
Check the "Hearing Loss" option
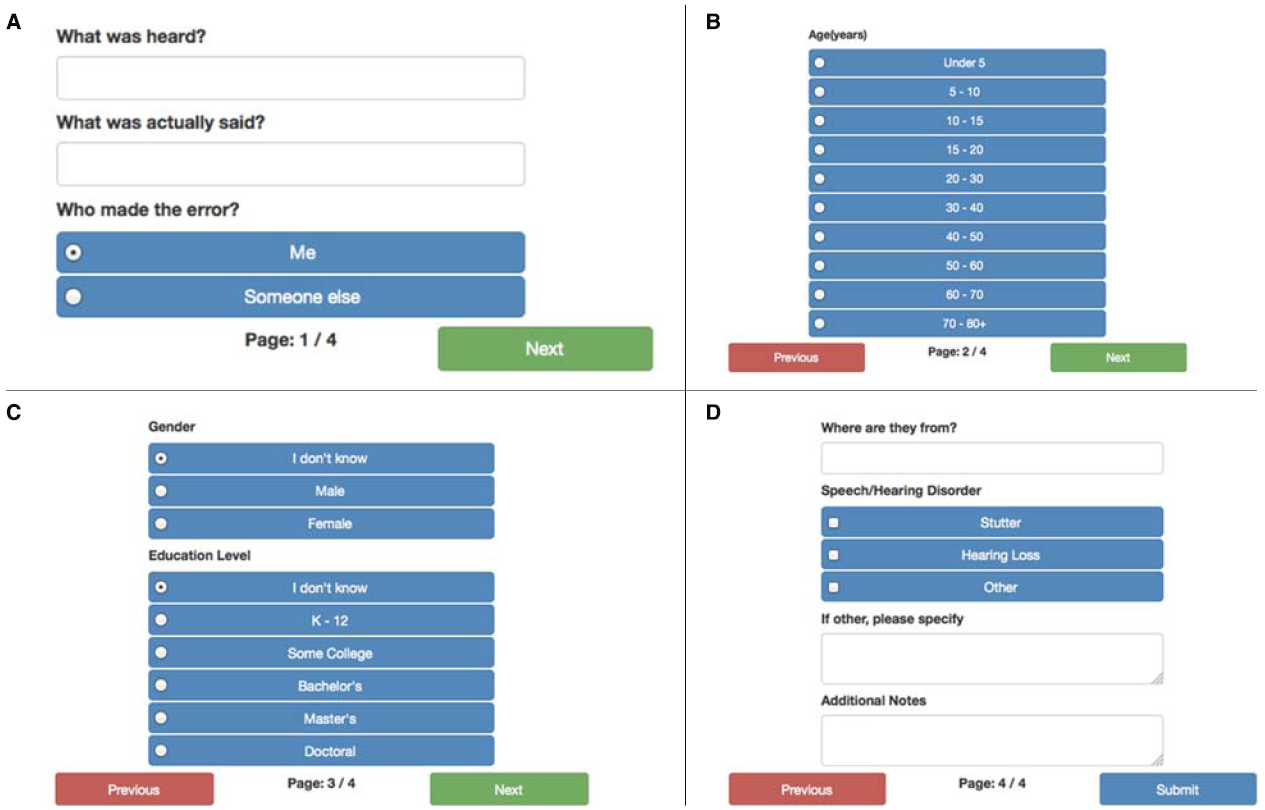(990, 554)
